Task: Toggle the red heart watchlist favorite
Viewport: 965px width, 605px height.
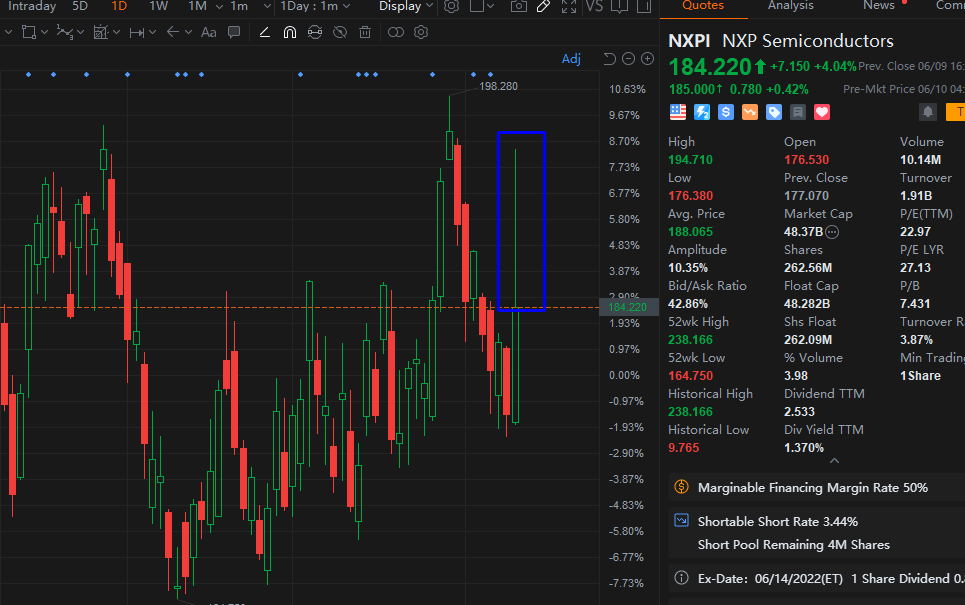Action: tap(822, 112)
